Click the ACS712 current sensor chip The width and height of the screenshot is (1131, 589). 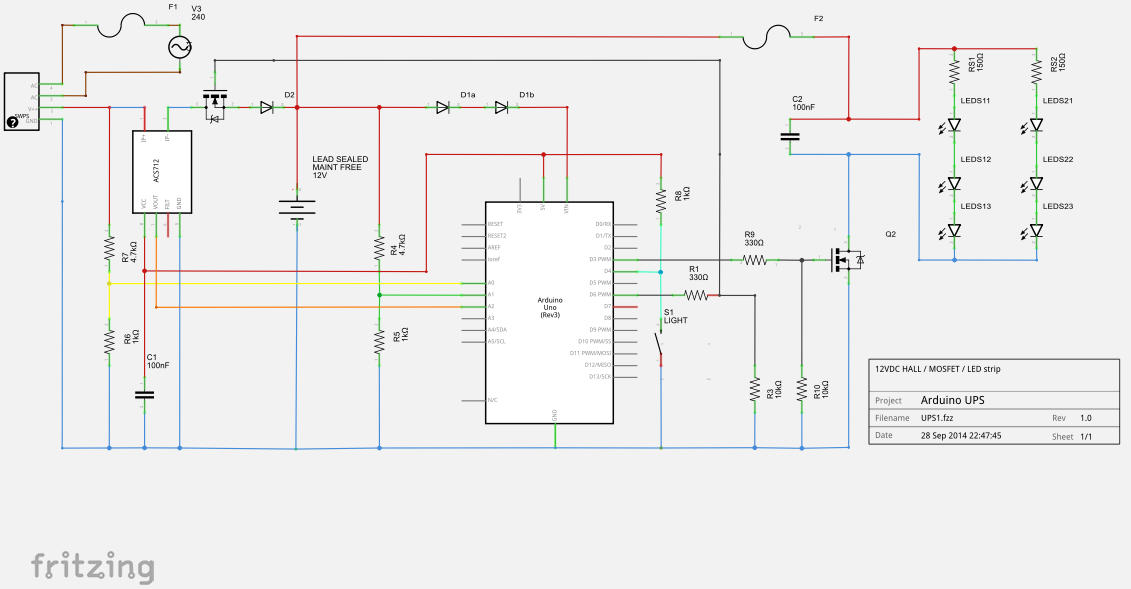tap(162, 172)
